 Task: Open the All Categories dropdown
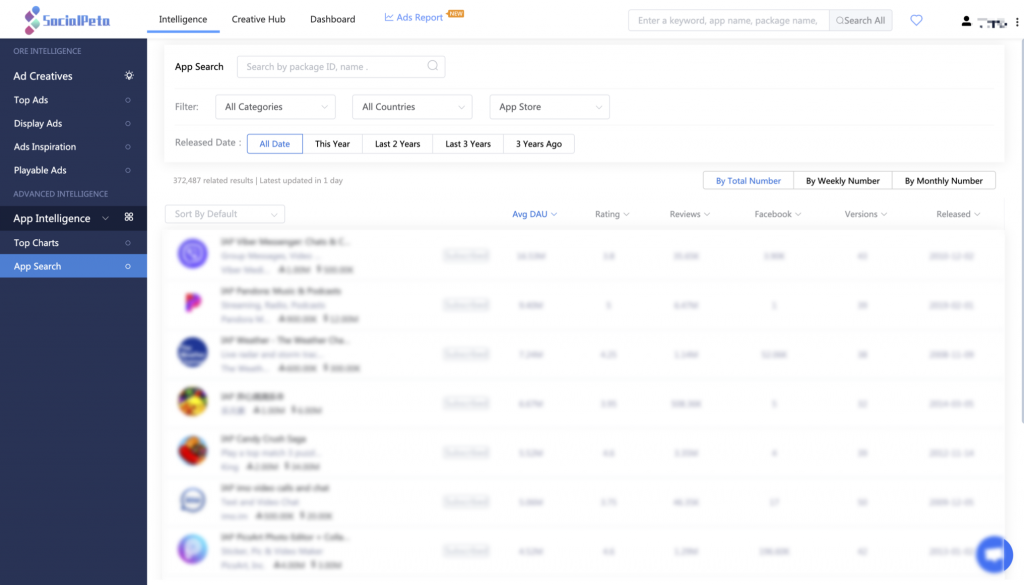[x=276, y=107]
